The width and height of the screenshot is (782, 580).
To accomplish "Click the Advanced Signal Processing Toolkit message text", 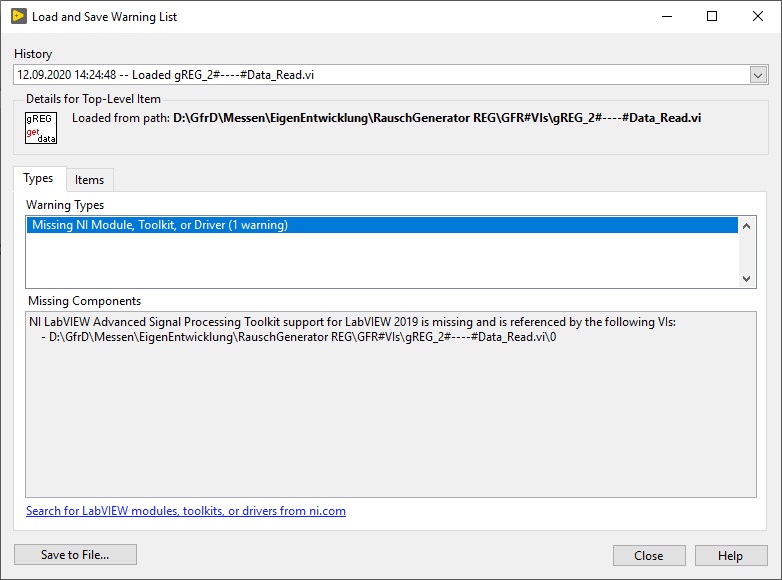I will [352, 322].
